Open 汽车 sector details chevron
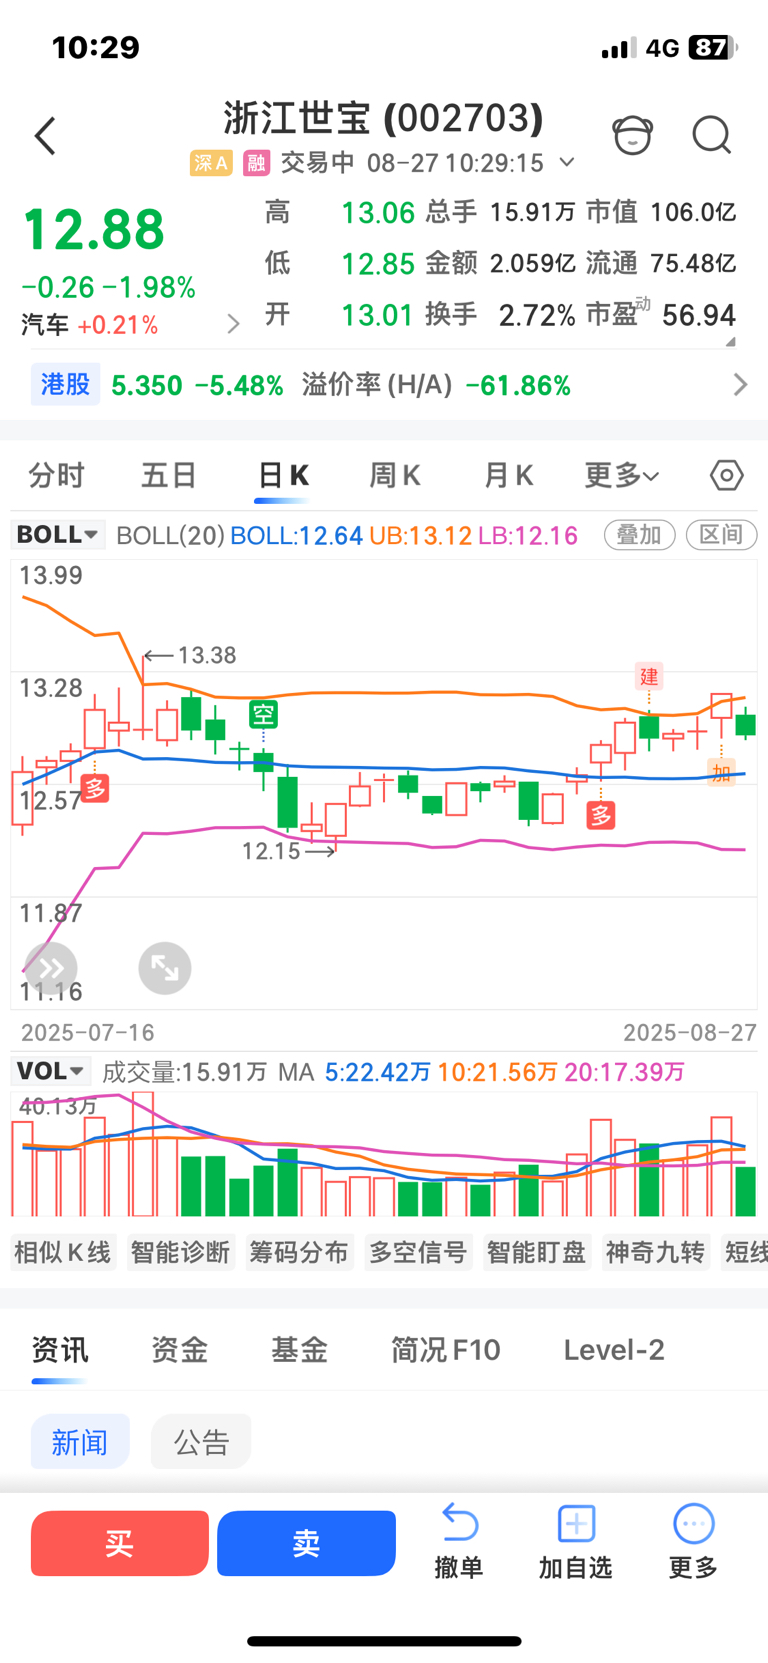The width and height of the screenshot is (768, 1663). (x=233, y=324)
